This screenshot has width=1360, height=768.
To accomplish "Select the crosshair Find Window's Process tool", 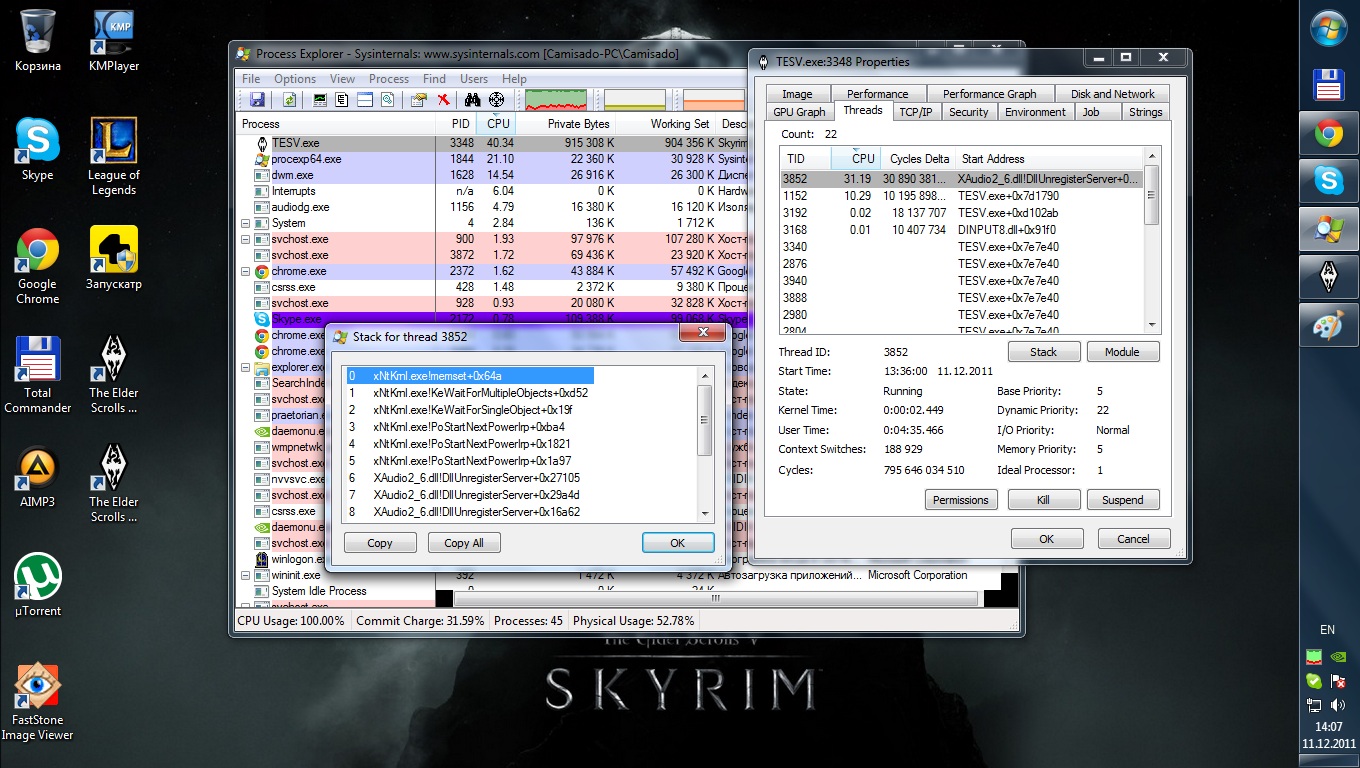I will [x=496, y=99].
